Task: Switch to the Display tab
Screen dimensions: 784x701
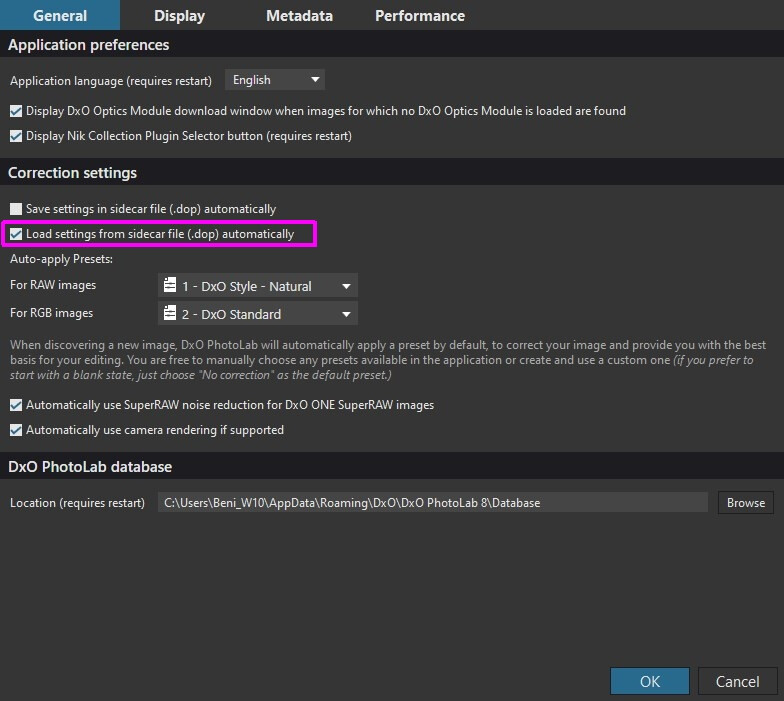Action: pos(180,16)
